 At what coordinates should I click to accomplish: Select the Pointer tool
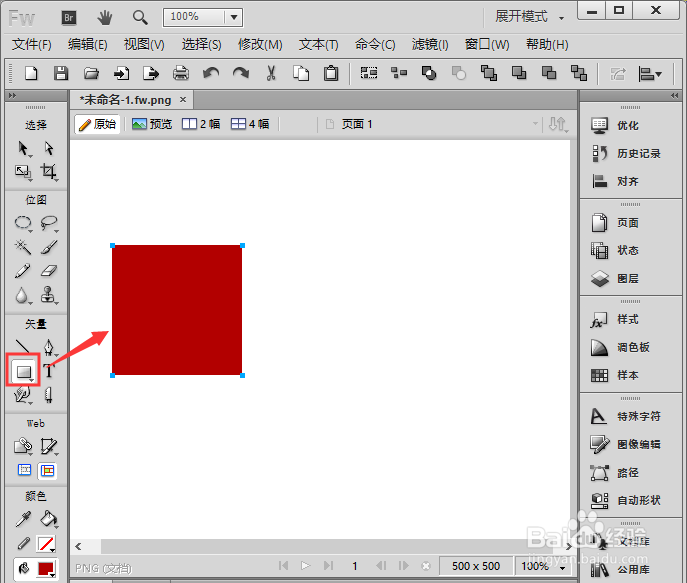coord(23,148)
